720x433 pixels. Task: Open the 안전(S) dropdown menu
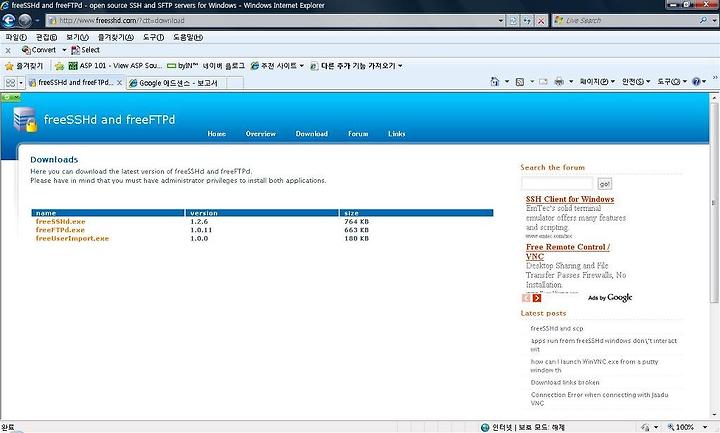pyautogui.click(x=636, y=82)
